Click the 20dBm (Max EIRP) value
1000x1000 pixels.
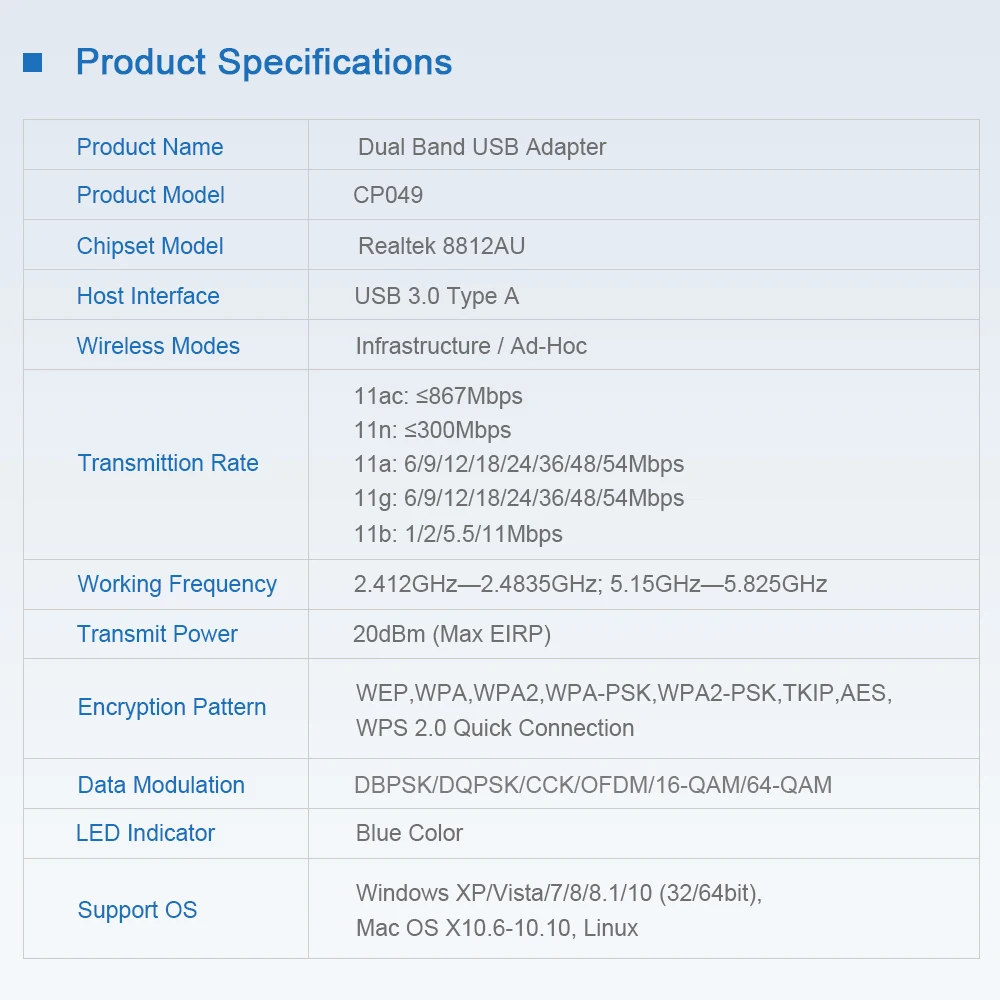coord(451,634)
